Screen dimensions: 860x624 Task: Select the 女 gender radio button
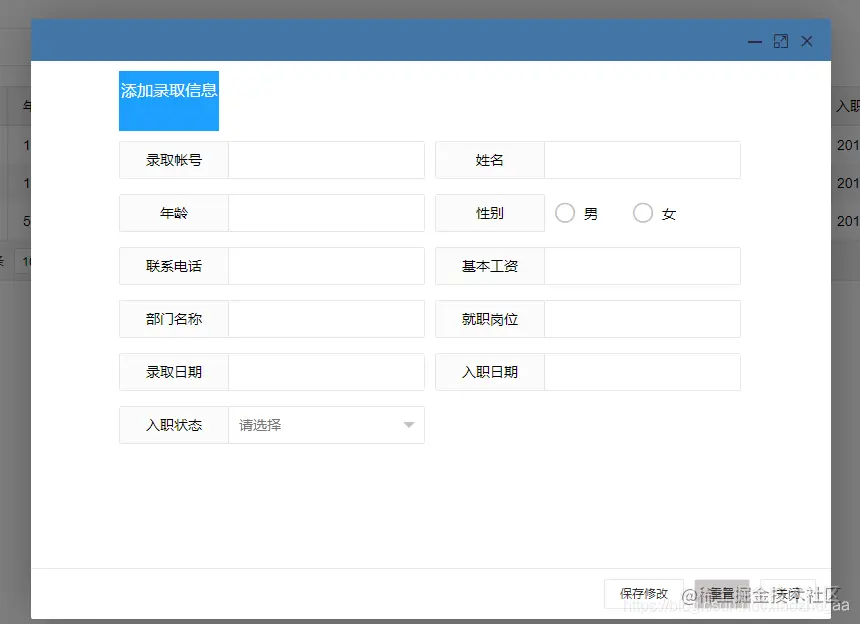[641, 212]
